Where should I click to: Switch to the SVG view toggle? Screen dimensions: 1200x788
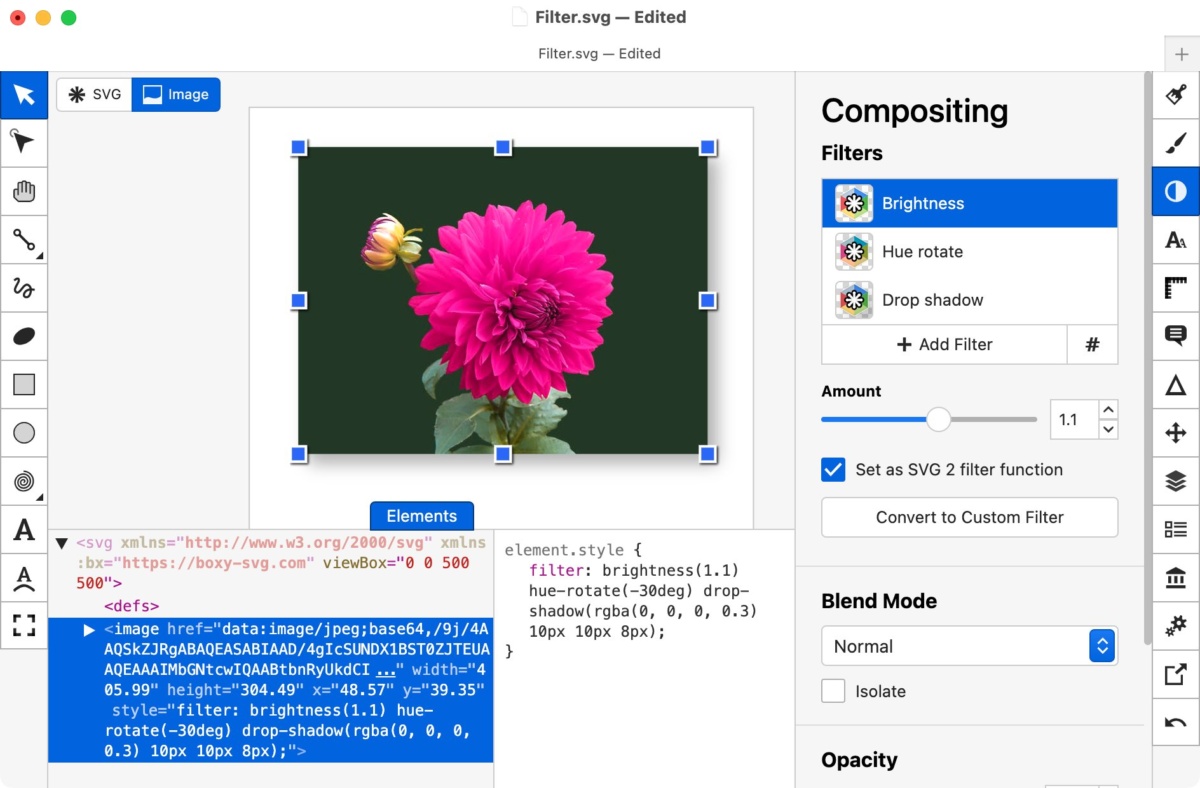[94, 95]
